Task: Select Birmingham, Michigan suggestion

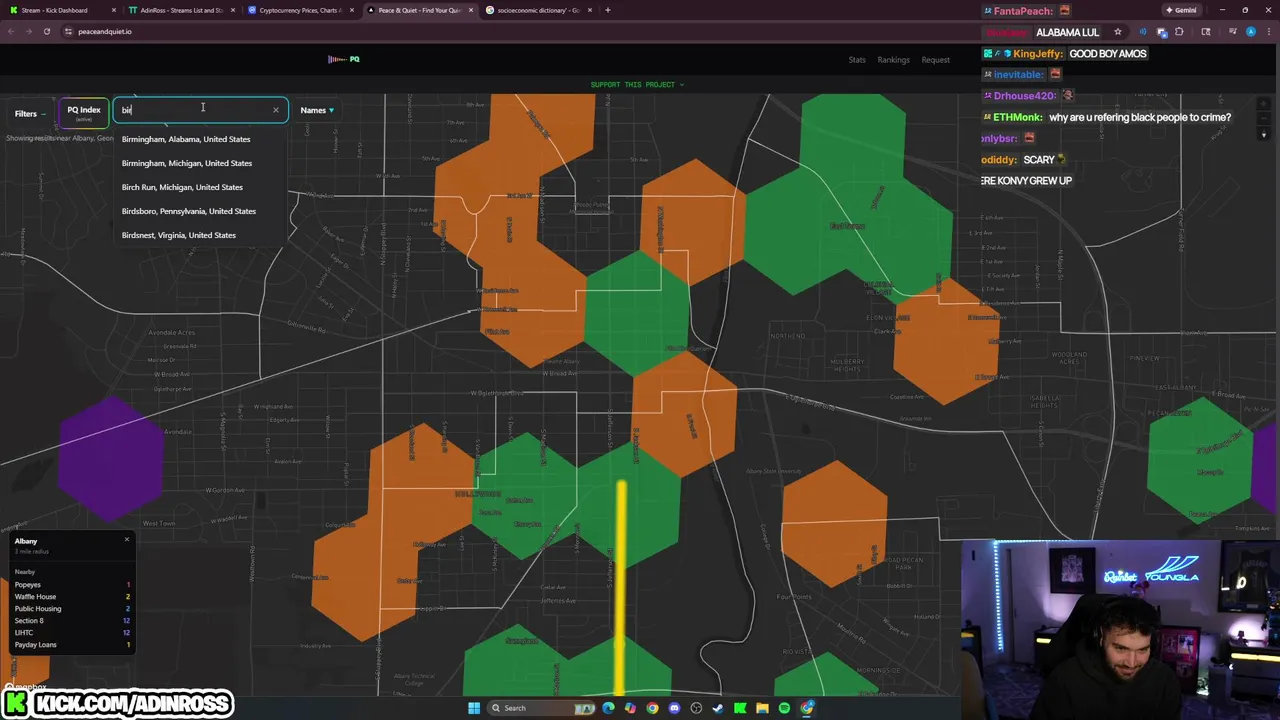Action: click(x=200, y=163)
